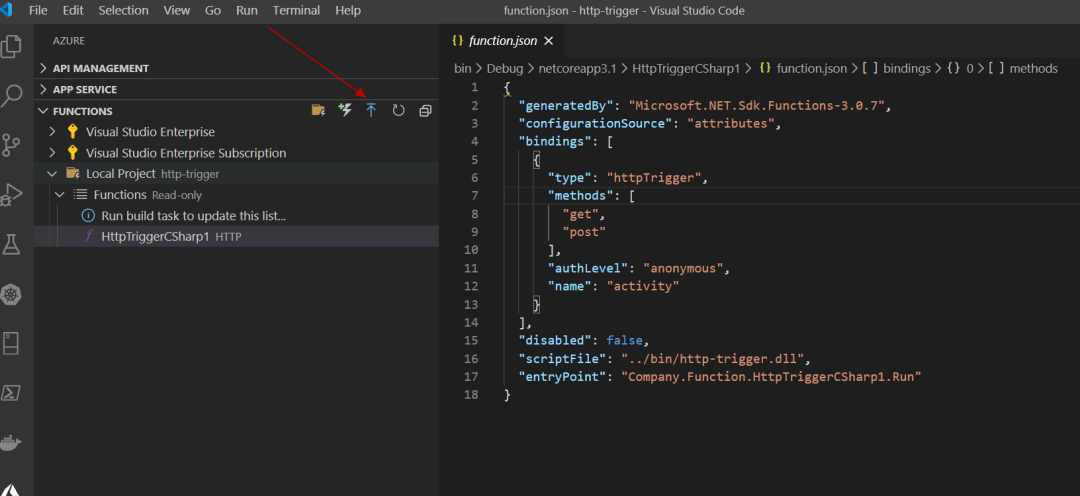Click the "configurationSource" key in editor
The image size is (1080, 496).
[595, 123]
